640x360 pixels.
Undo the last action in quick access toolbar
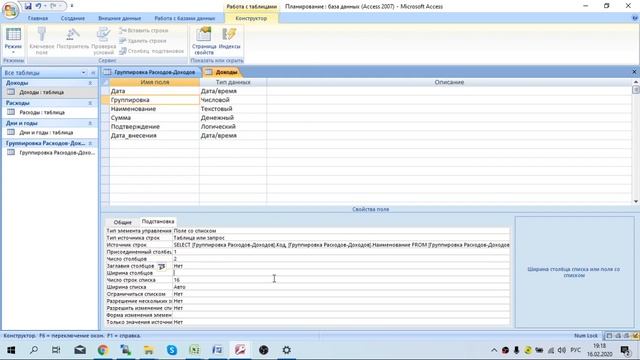pyautogui.click(x=38, y=6)
